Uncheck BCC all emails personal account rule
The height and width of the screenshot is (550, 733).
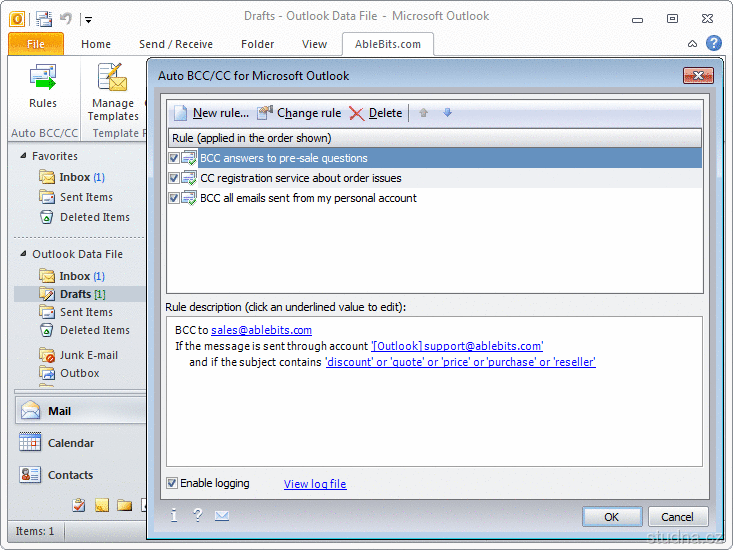coord(174,198)
